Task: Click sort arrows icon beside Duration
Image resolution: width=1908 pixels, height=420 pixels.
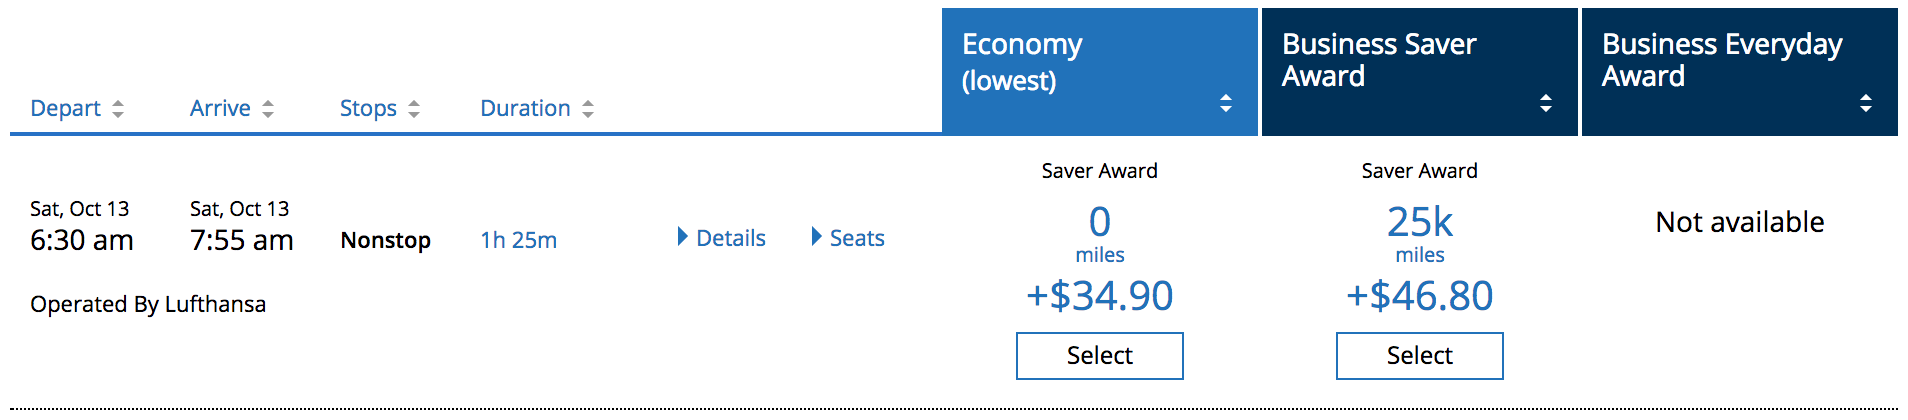Action: (x=588, y=109)
